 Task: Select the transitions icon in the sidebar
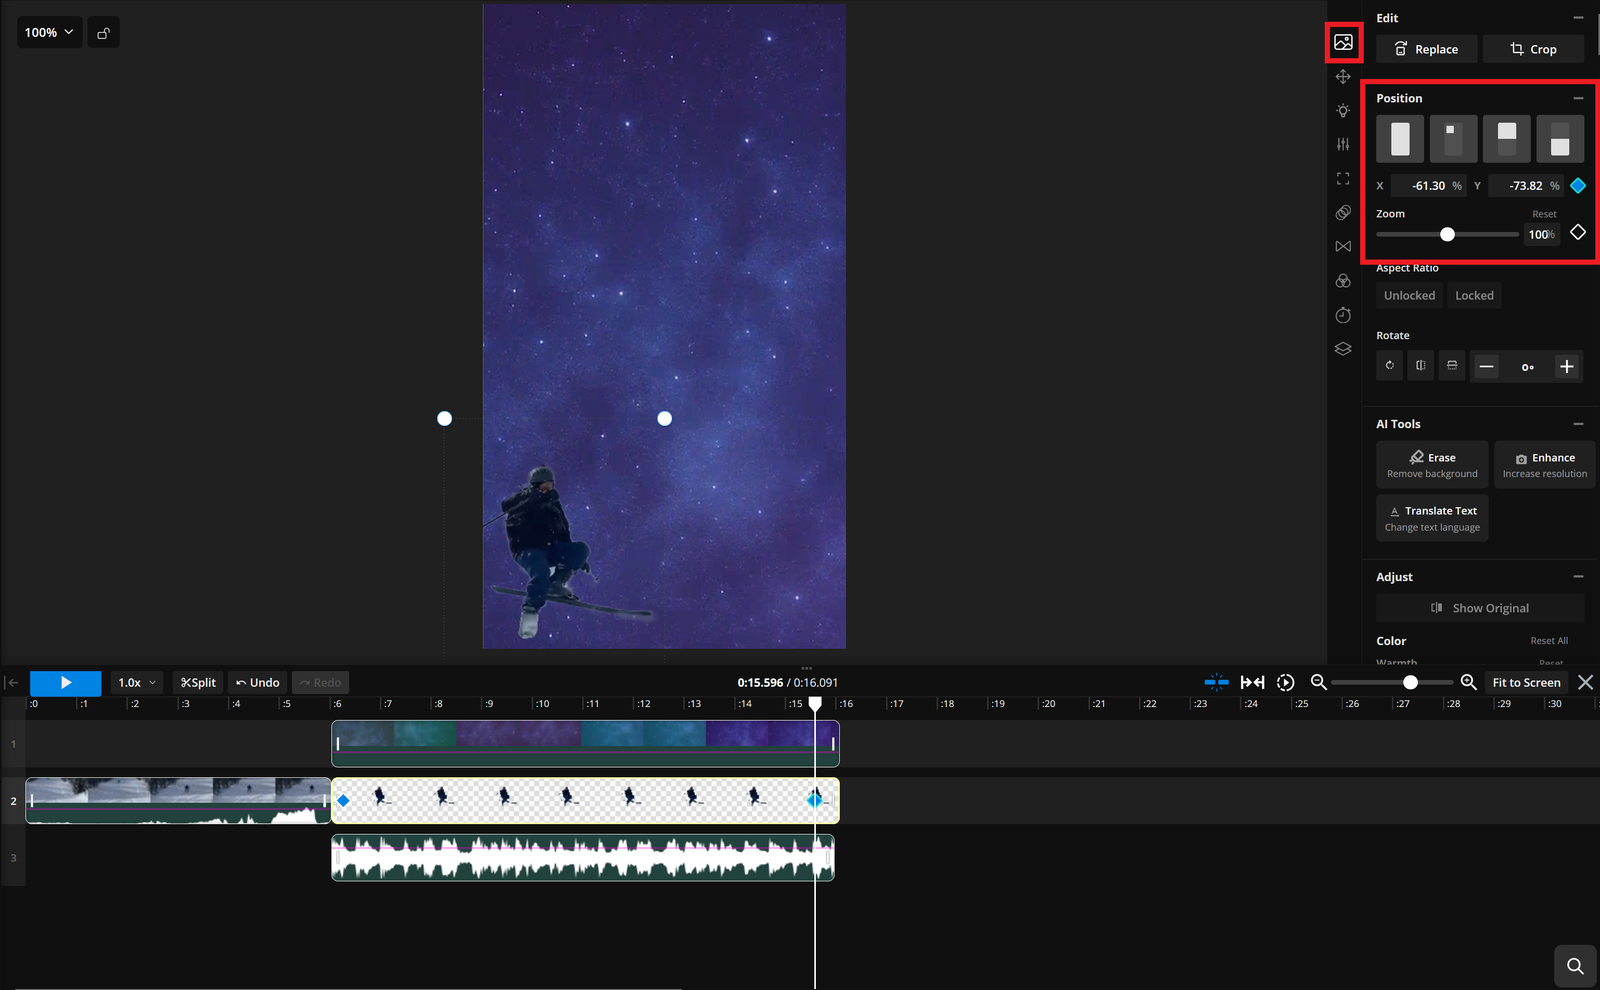[1343, 246]
